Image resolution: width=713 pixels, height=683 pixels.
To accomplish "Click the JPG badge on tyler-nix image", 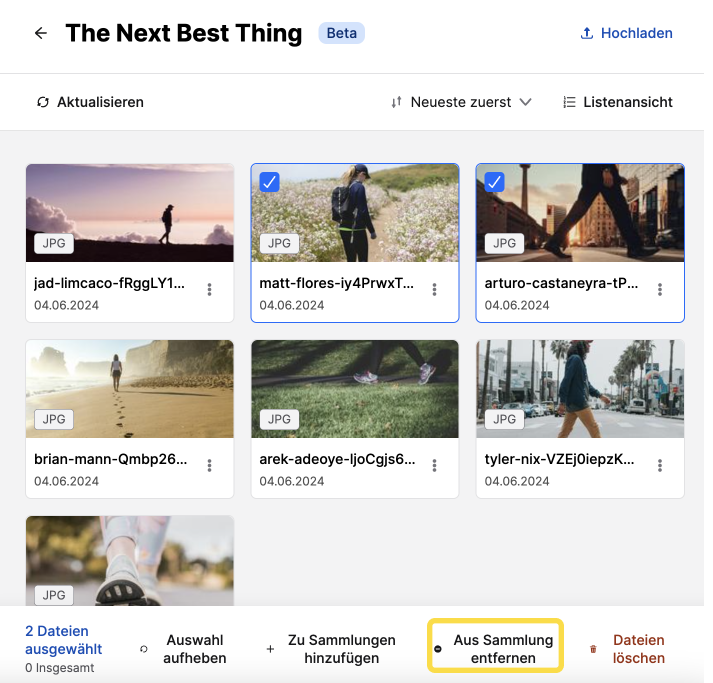I will coord(504,419).
